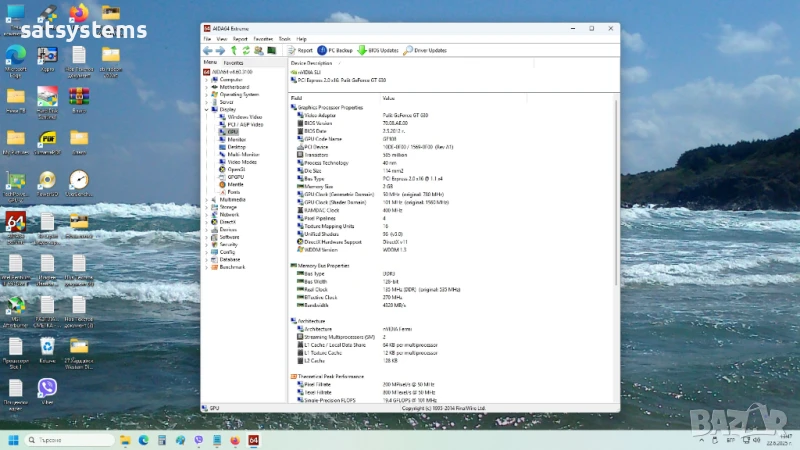
Task: Click the Refresh toolbar icon
Action: coord(245,50)
